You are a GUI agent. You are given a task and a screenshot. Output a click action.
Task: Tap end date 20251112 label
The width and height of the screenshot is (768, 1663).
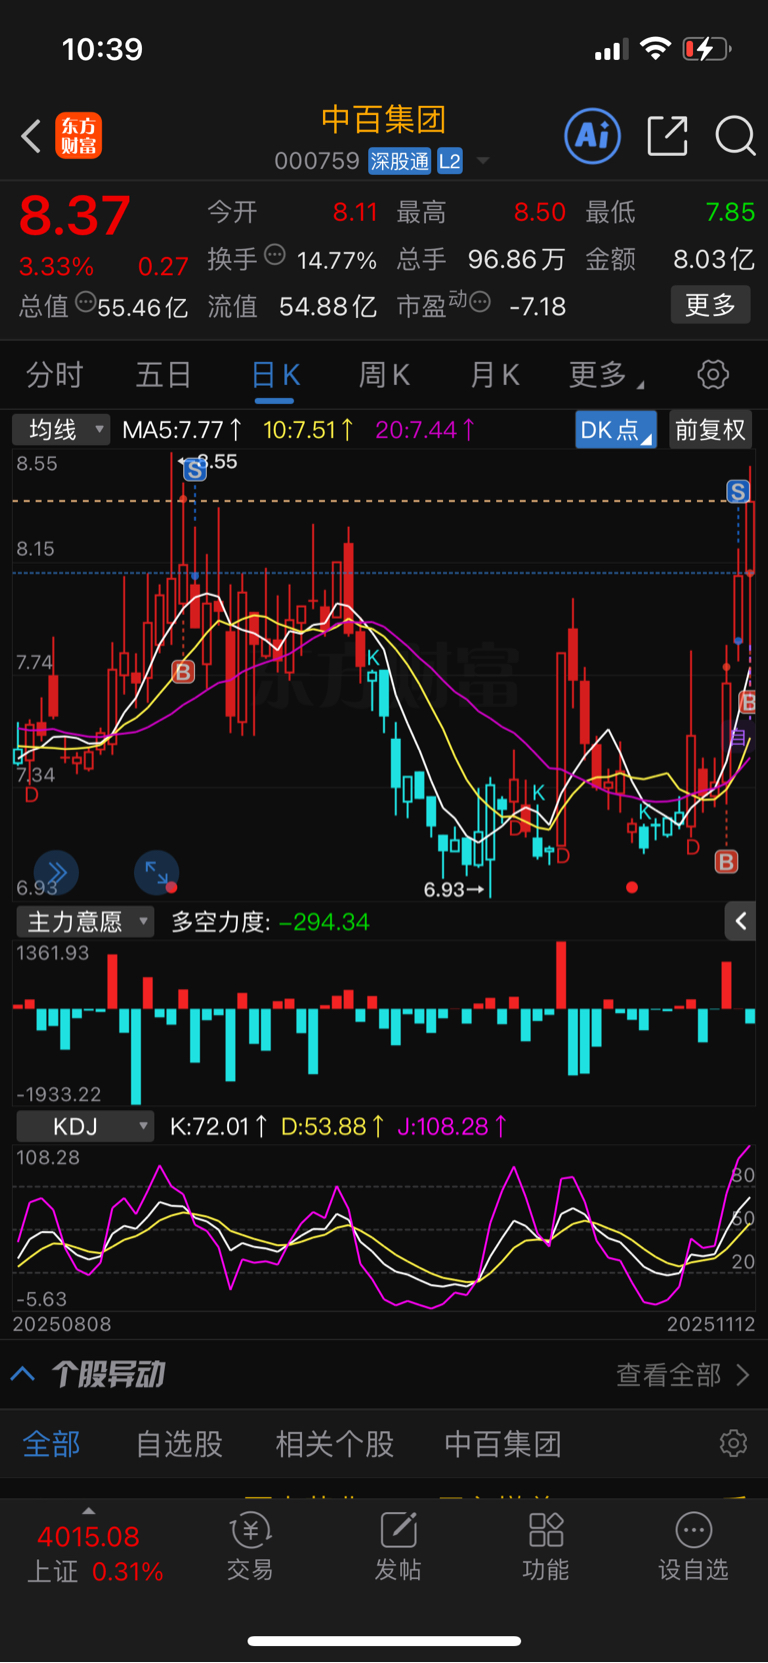tap(711, 1324)
